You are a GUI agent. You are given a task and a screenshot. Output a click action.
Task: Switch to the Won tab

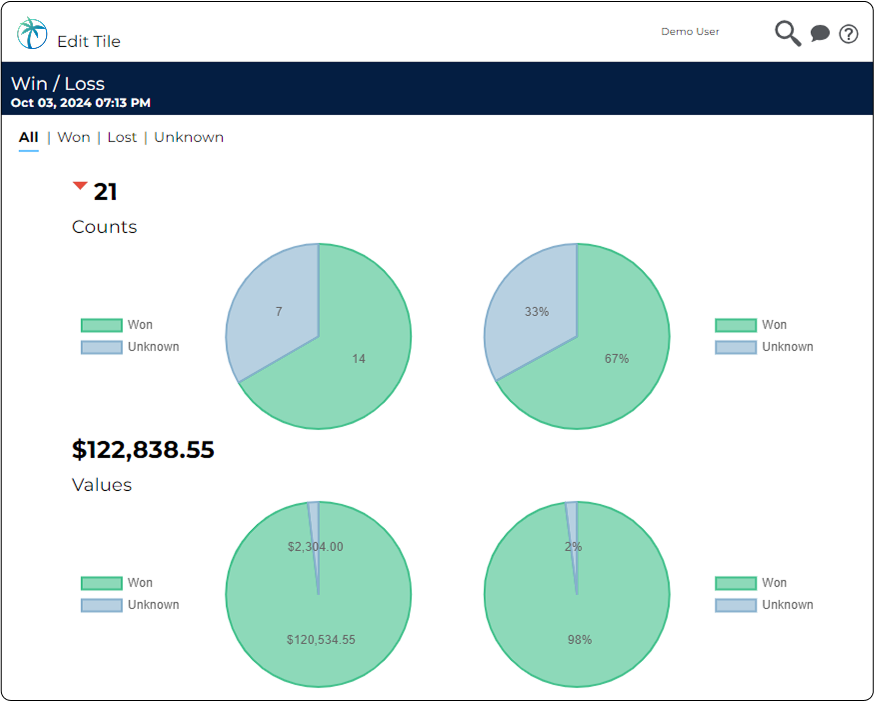click(x=73, y=137)
